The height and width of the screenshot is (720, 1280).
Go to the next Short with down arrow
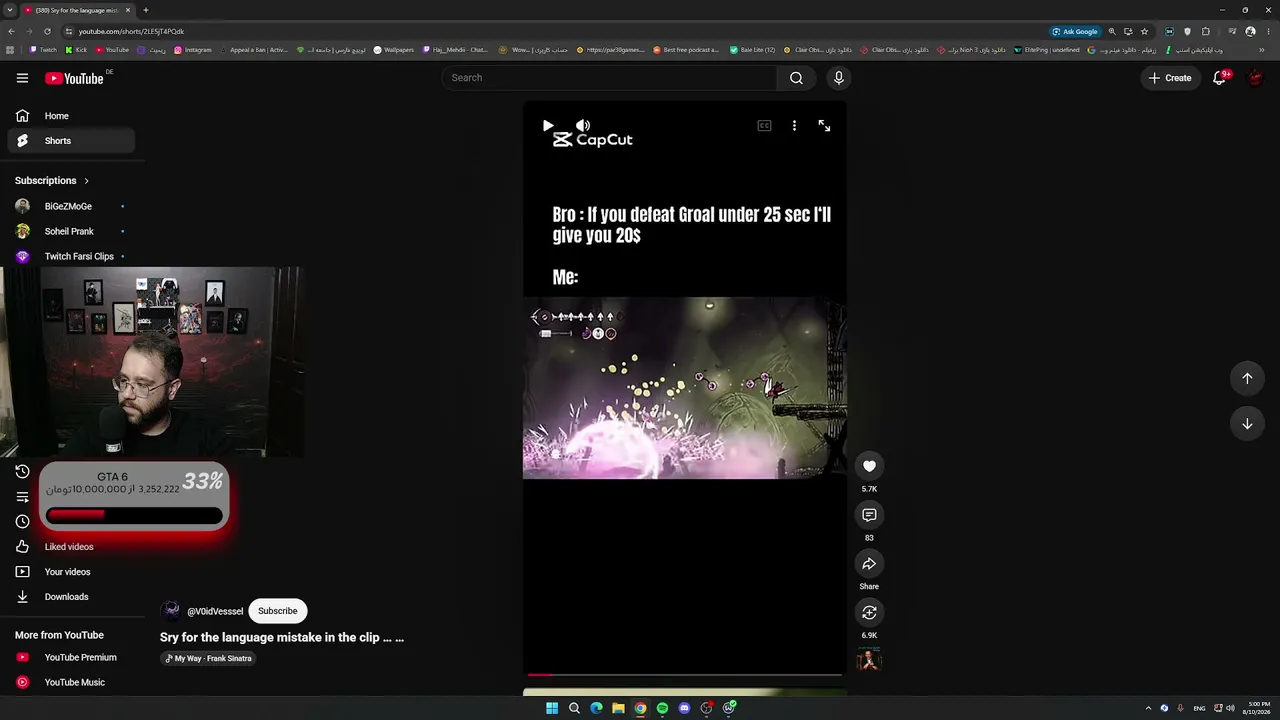point(1247,424)
